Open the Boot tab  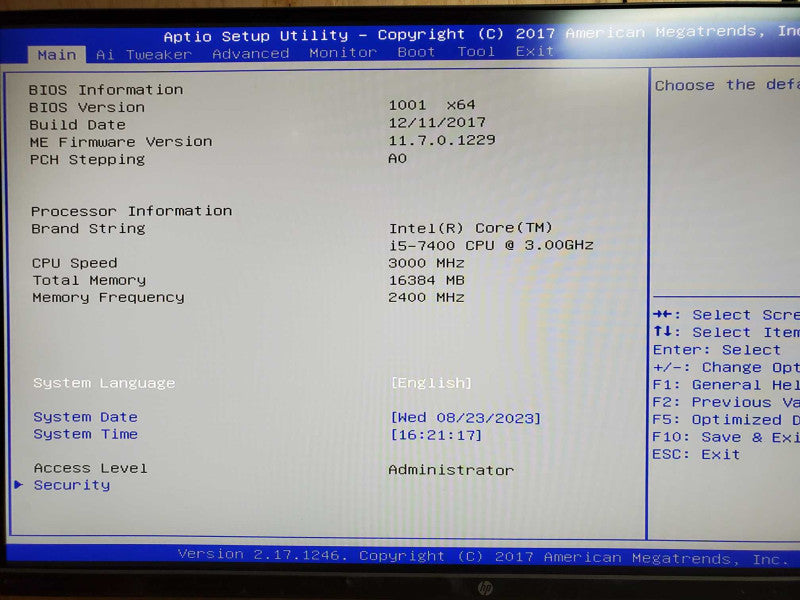point(416,52)
